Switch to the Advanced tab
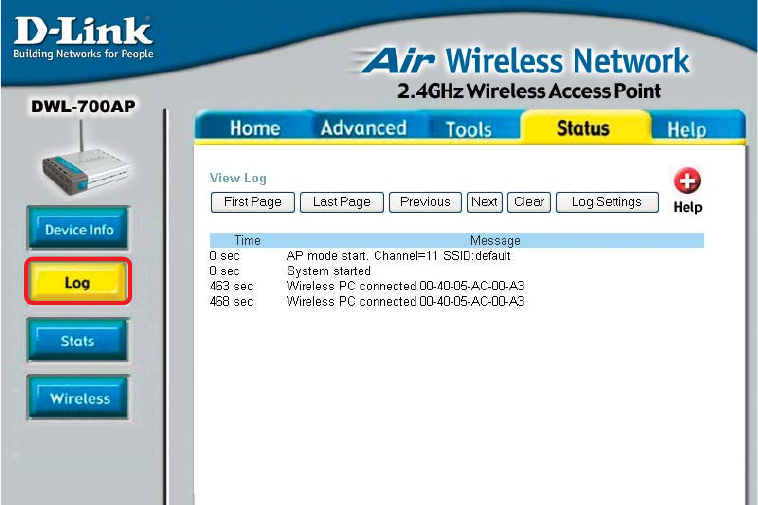 coord(364,128)
